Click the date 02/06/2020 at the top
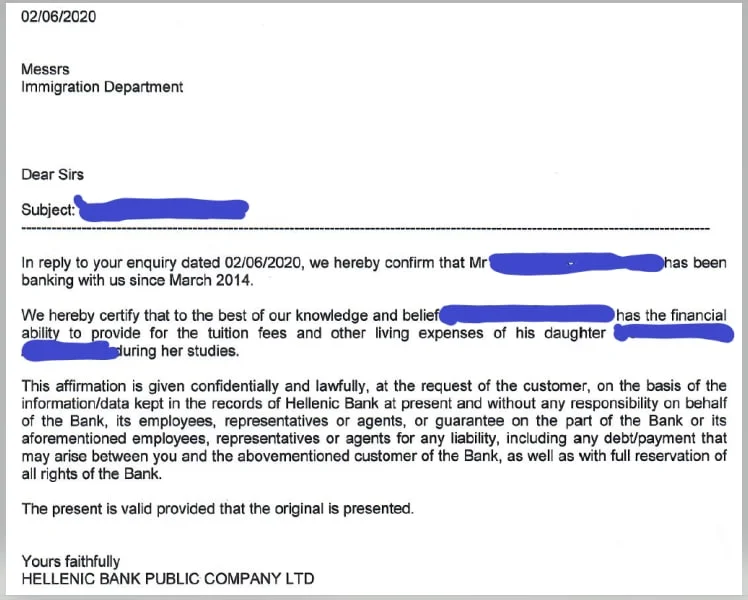The image size is (748, 600). [59, 16]
